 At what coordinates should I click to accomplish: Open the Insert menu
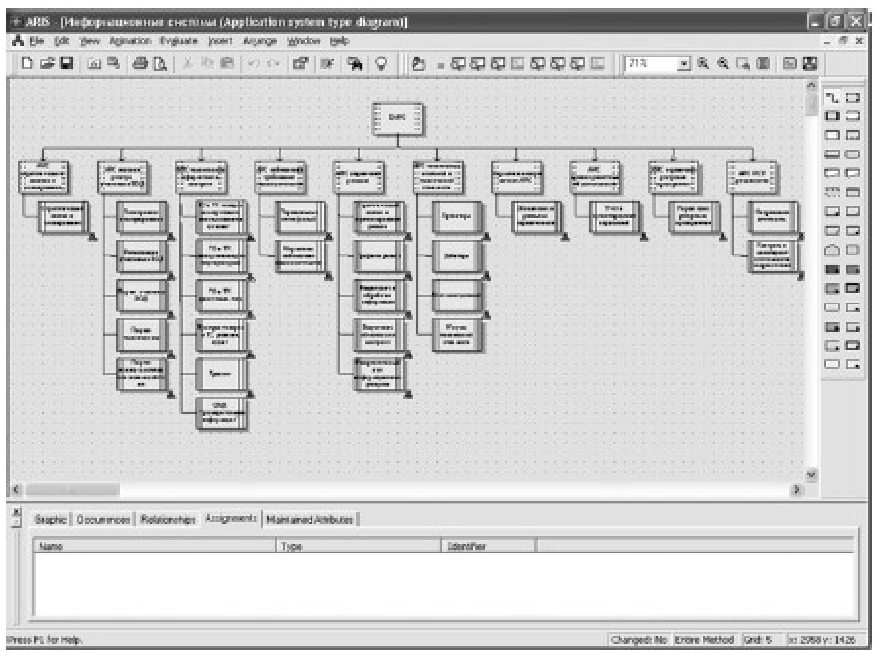pos(220,41)
